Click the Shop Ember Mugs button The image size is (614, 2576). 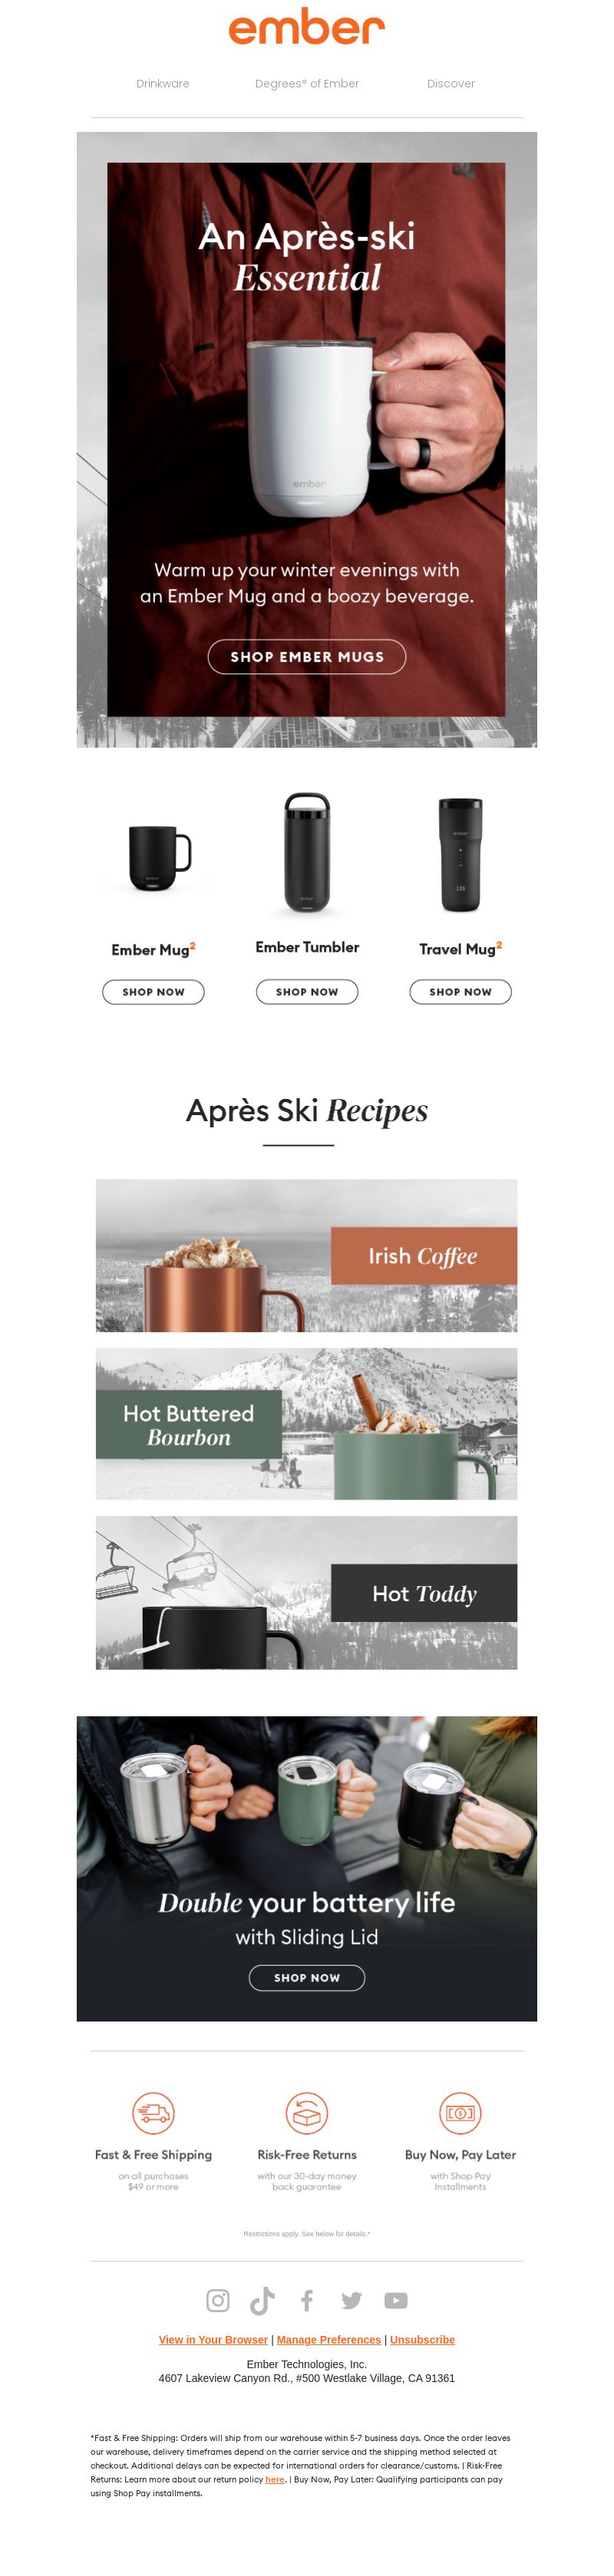click(307, 657)
